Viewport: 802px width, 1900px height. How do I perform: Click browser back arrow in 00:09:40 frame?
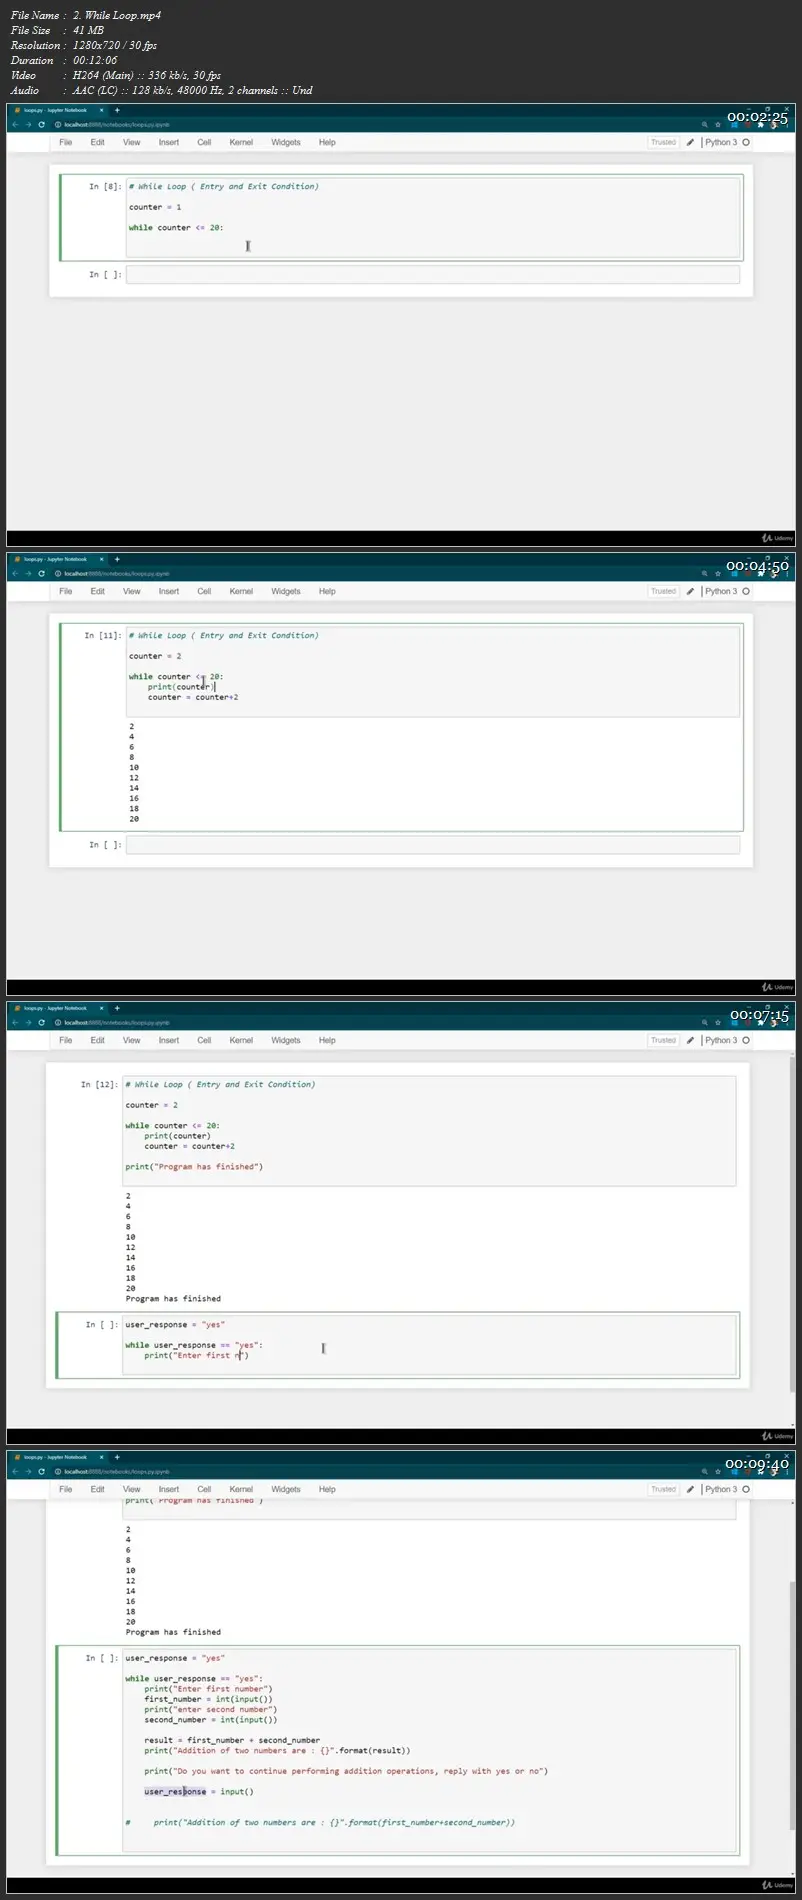pos(15,1472)
